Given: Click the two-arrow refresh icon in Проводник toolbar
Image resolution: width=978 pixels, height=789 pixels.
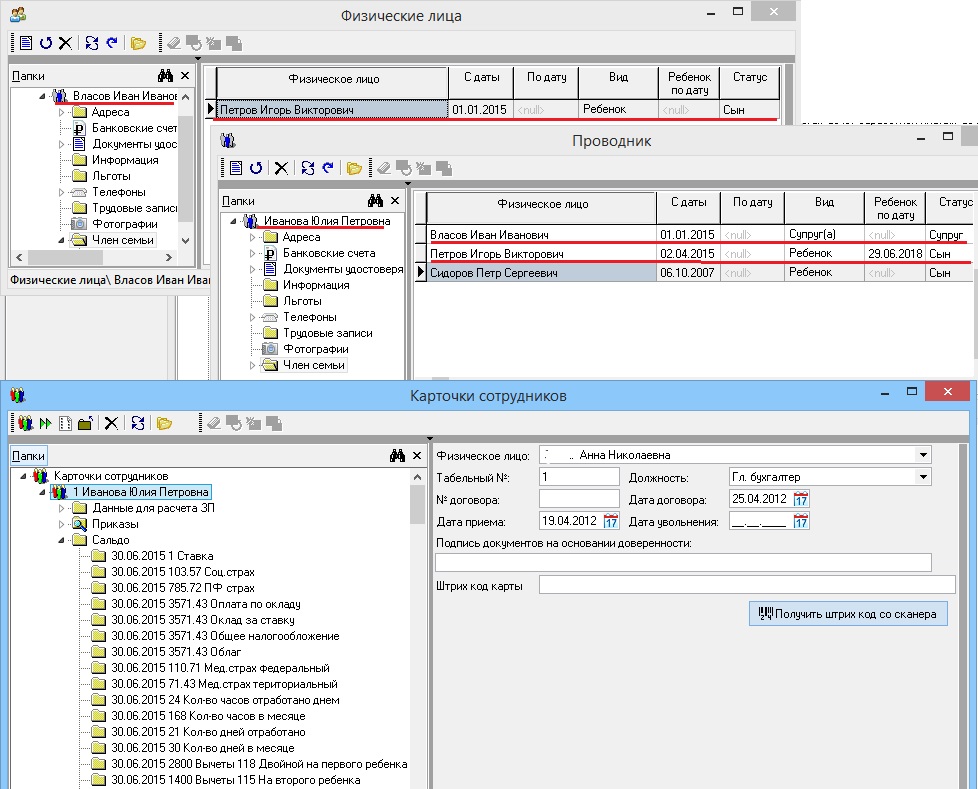Looking at the screenshot, I should click(x=307, y=168).
